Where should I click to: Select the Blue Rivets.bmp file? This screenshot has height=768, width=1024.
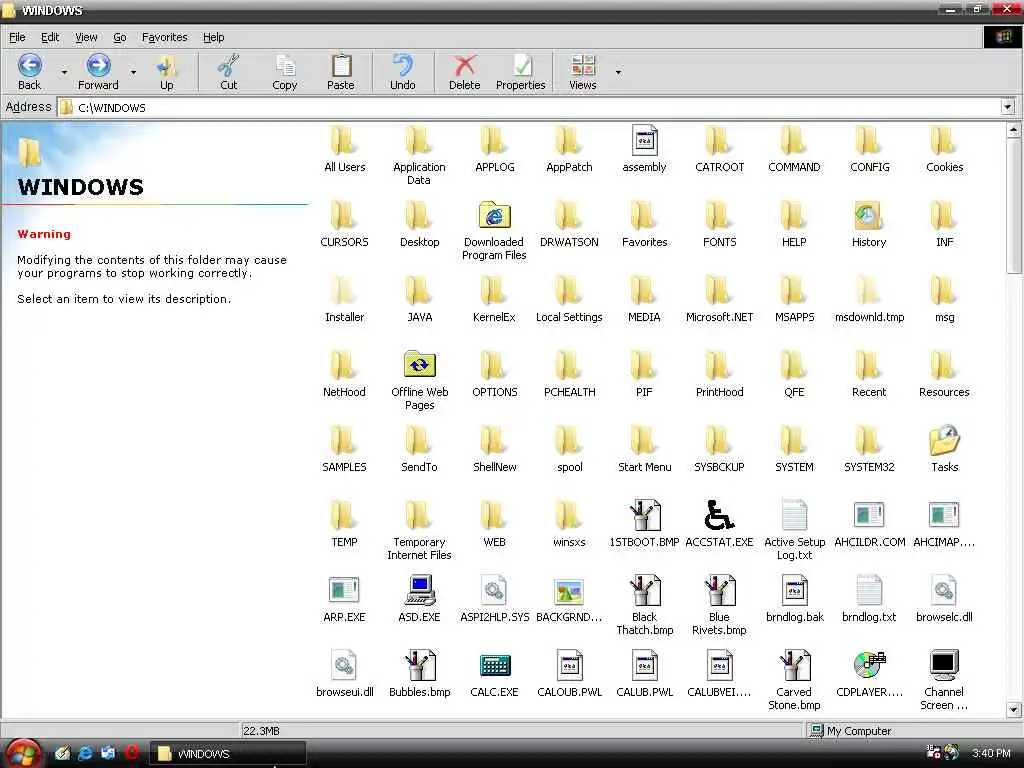pyautogui.click(x=719, y=605)
